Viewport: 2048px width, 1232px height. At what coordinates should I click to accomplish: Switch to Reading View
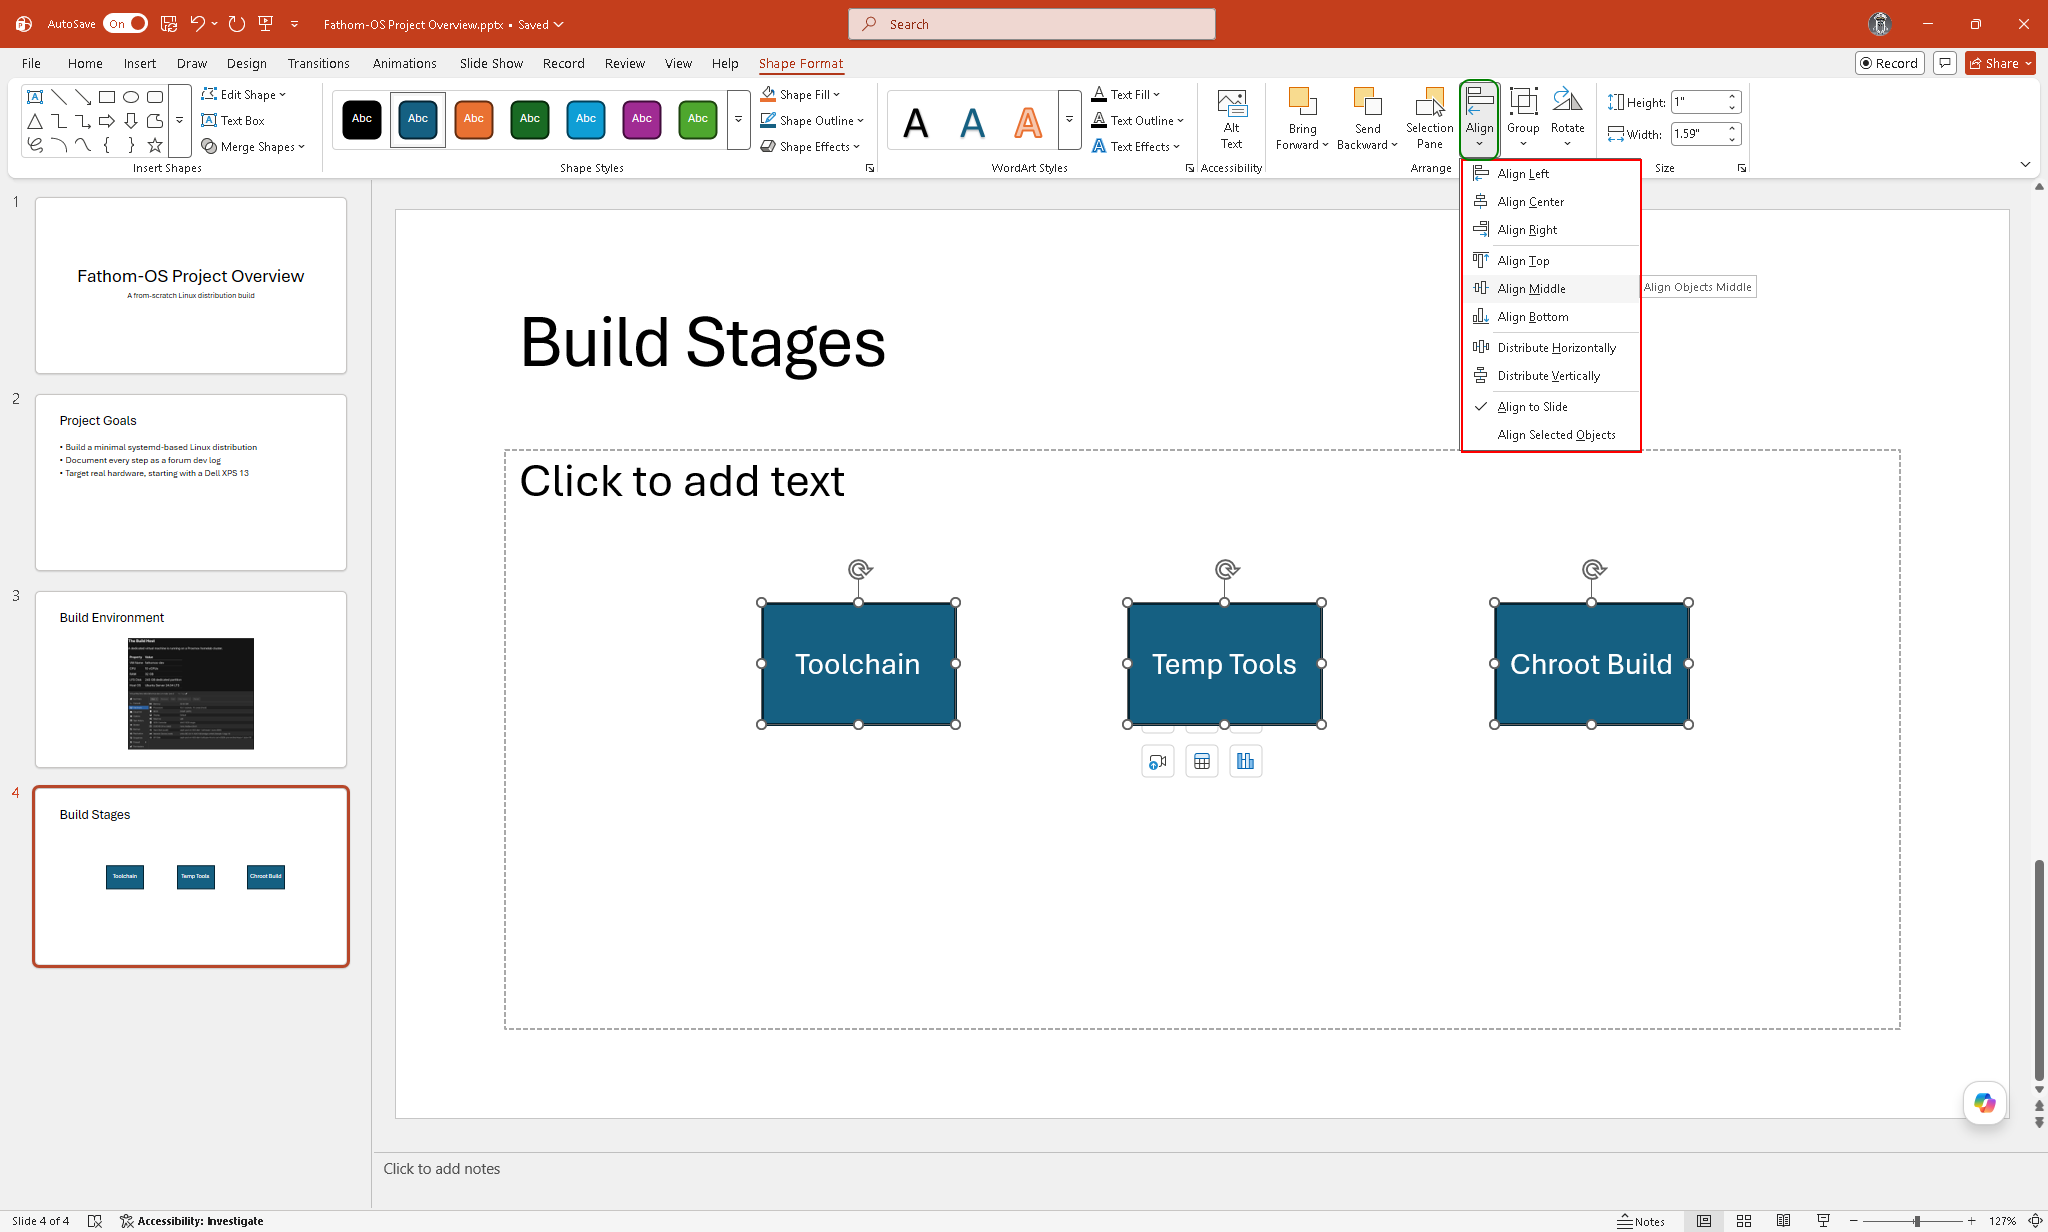tap(1783, 1221)
